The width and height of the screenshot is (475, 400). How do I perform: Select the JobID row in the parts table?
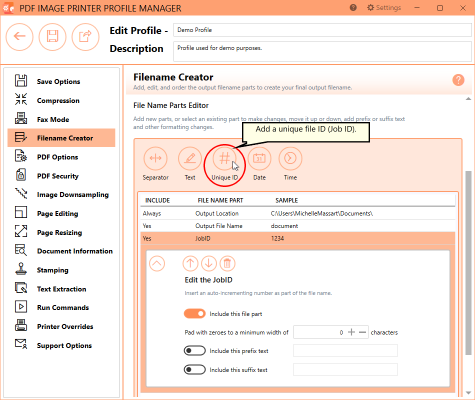298,238
